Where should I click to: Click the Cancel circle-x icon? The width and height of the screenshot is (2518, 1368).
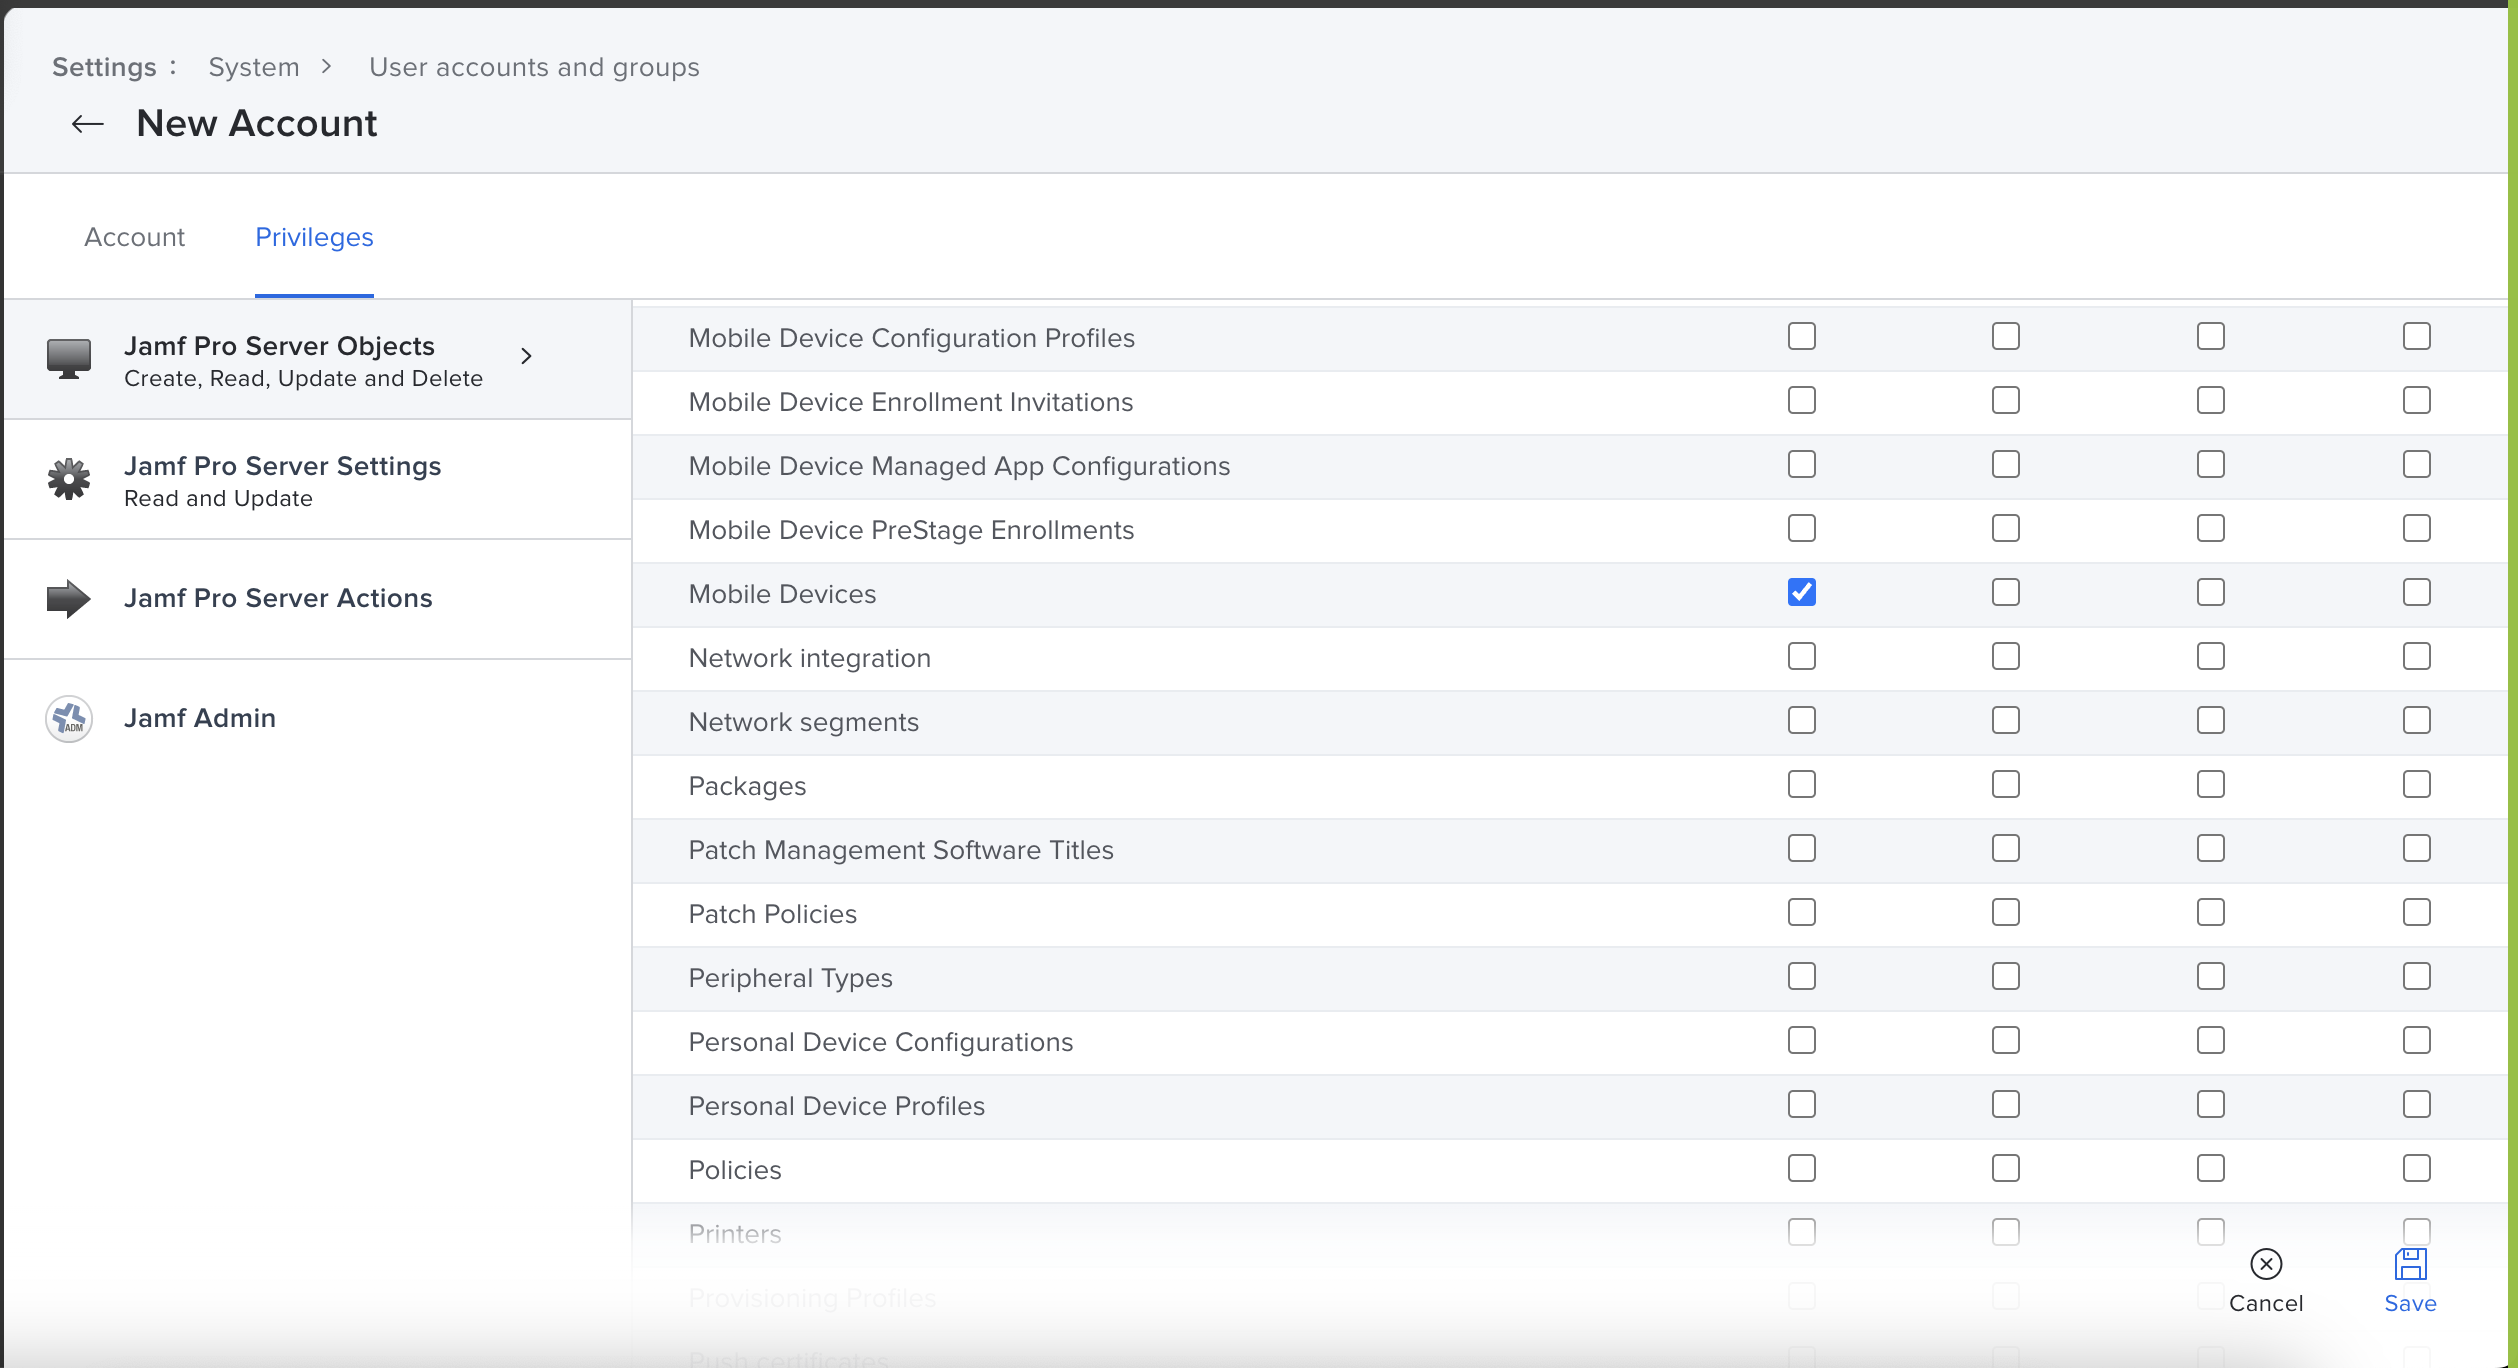coord(2266,1265)
